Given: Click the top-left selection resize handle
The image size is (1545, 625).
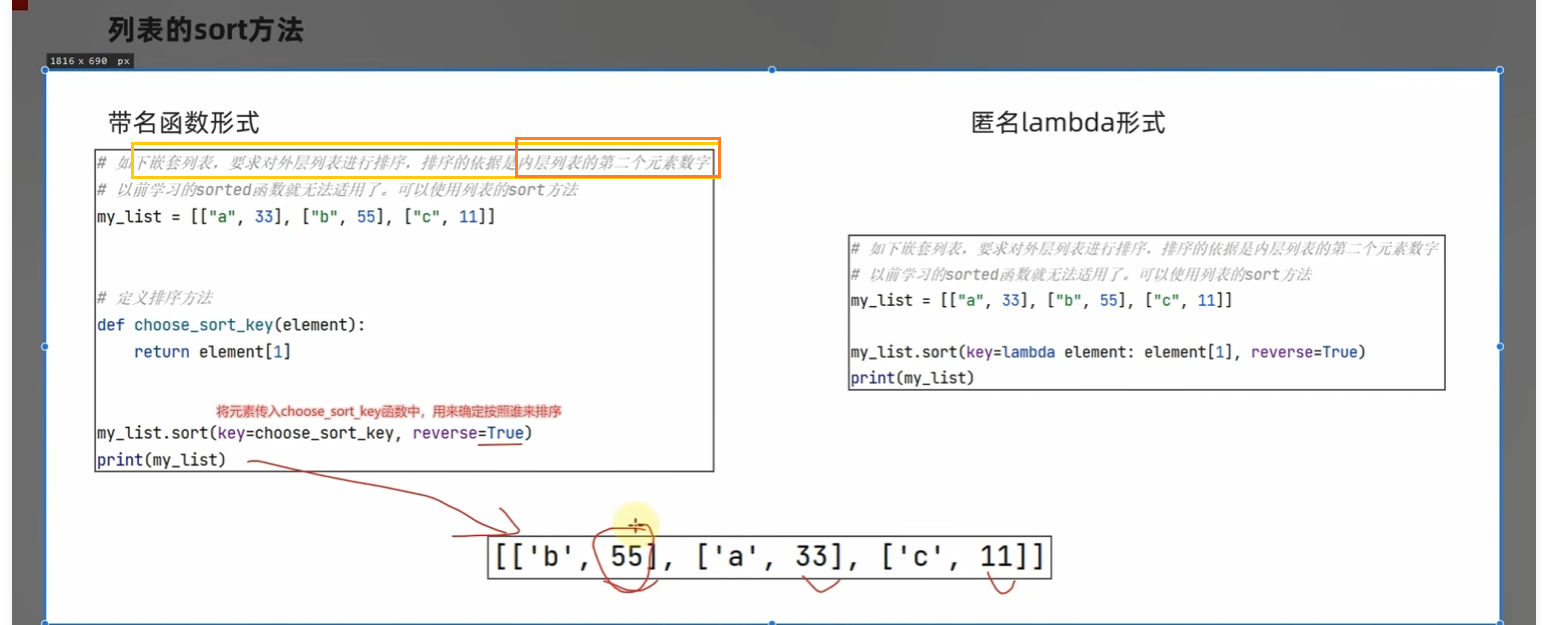Looking at the screenshot, I should tap(46, 70).
